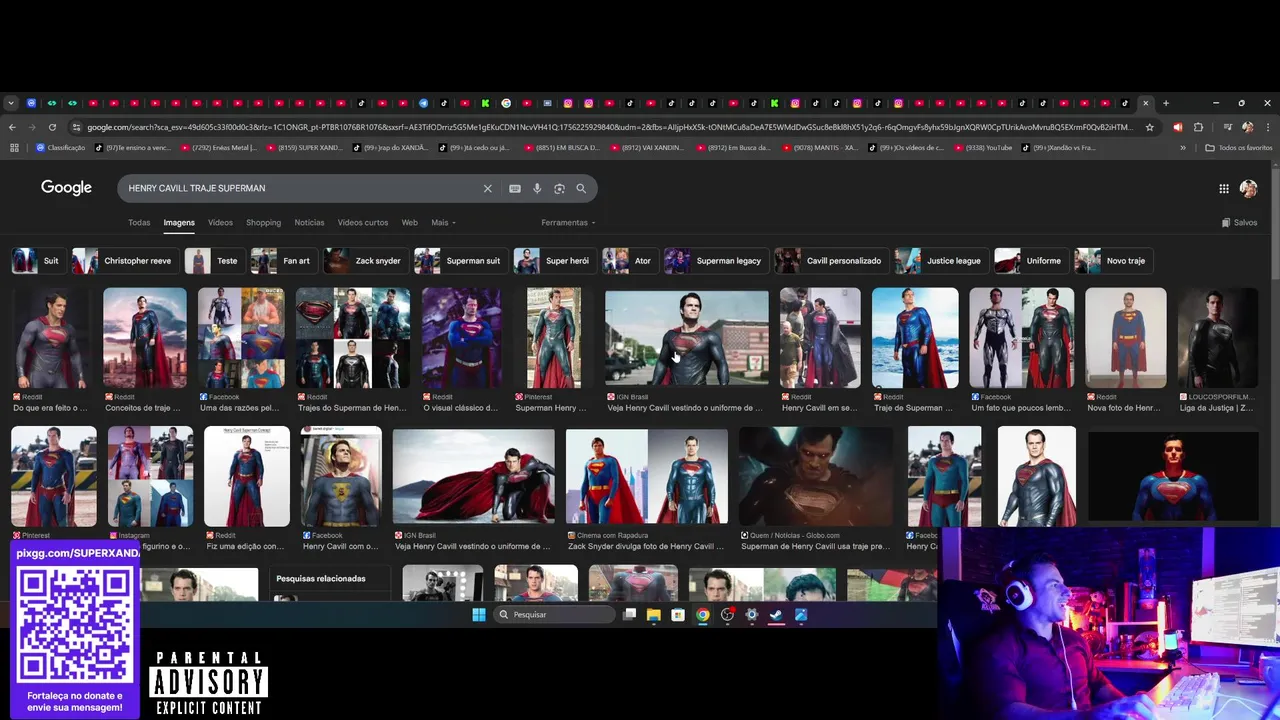This screenshot has height=720, width=1280.
Task: Open the bookmarks apps grid shortcut
Action: pyautogui.click(x=14, y=148)
